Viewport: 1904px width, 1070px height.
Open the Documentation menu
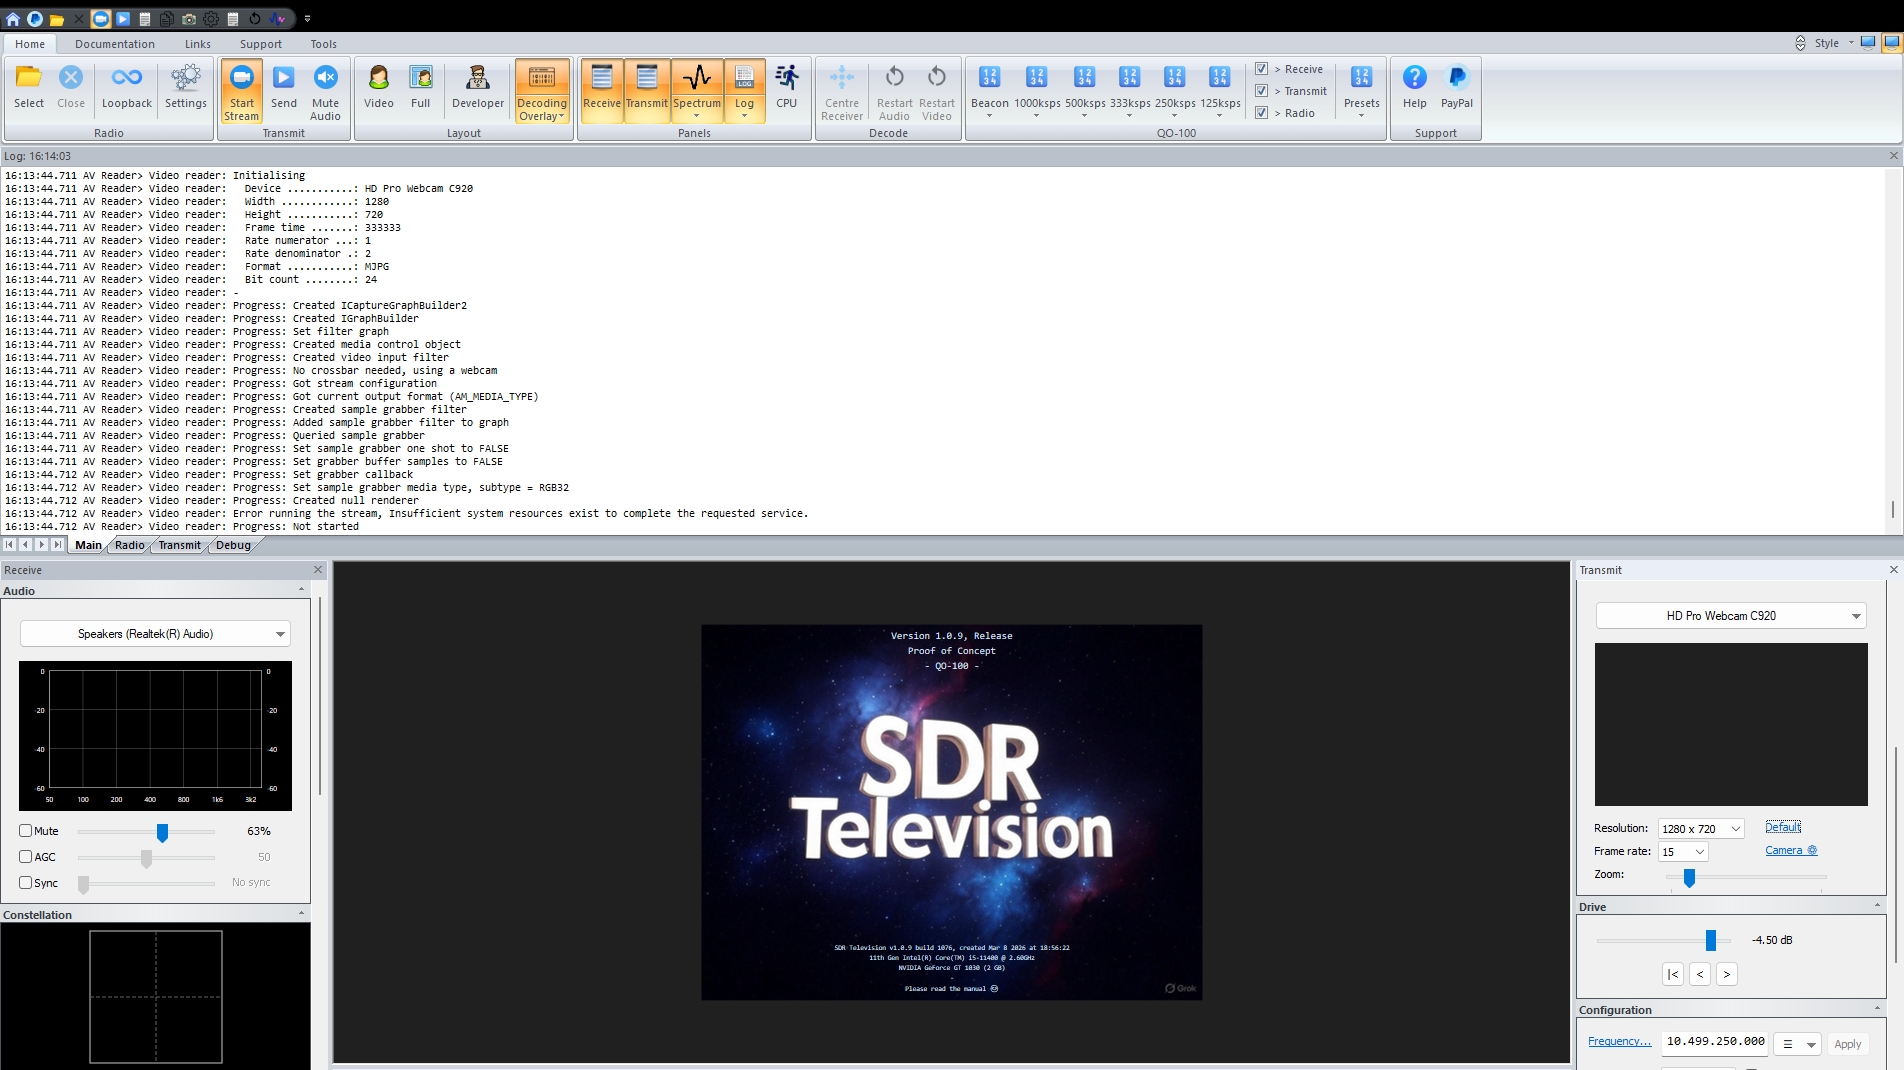pos(115,43)
